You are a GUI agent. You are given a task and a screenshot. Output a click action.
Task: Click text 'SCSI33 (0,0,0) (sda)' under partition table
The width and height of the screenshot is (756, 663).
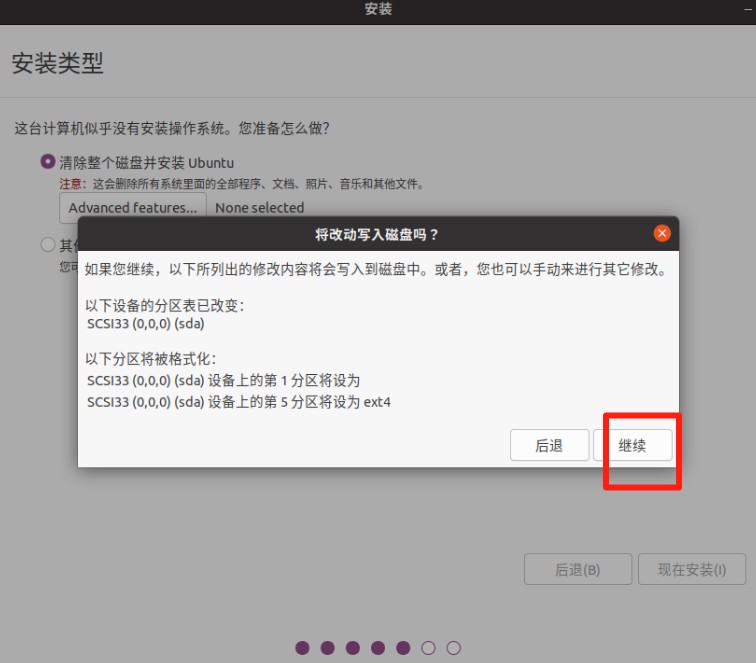pyautogui.click(x=146, y=324)
